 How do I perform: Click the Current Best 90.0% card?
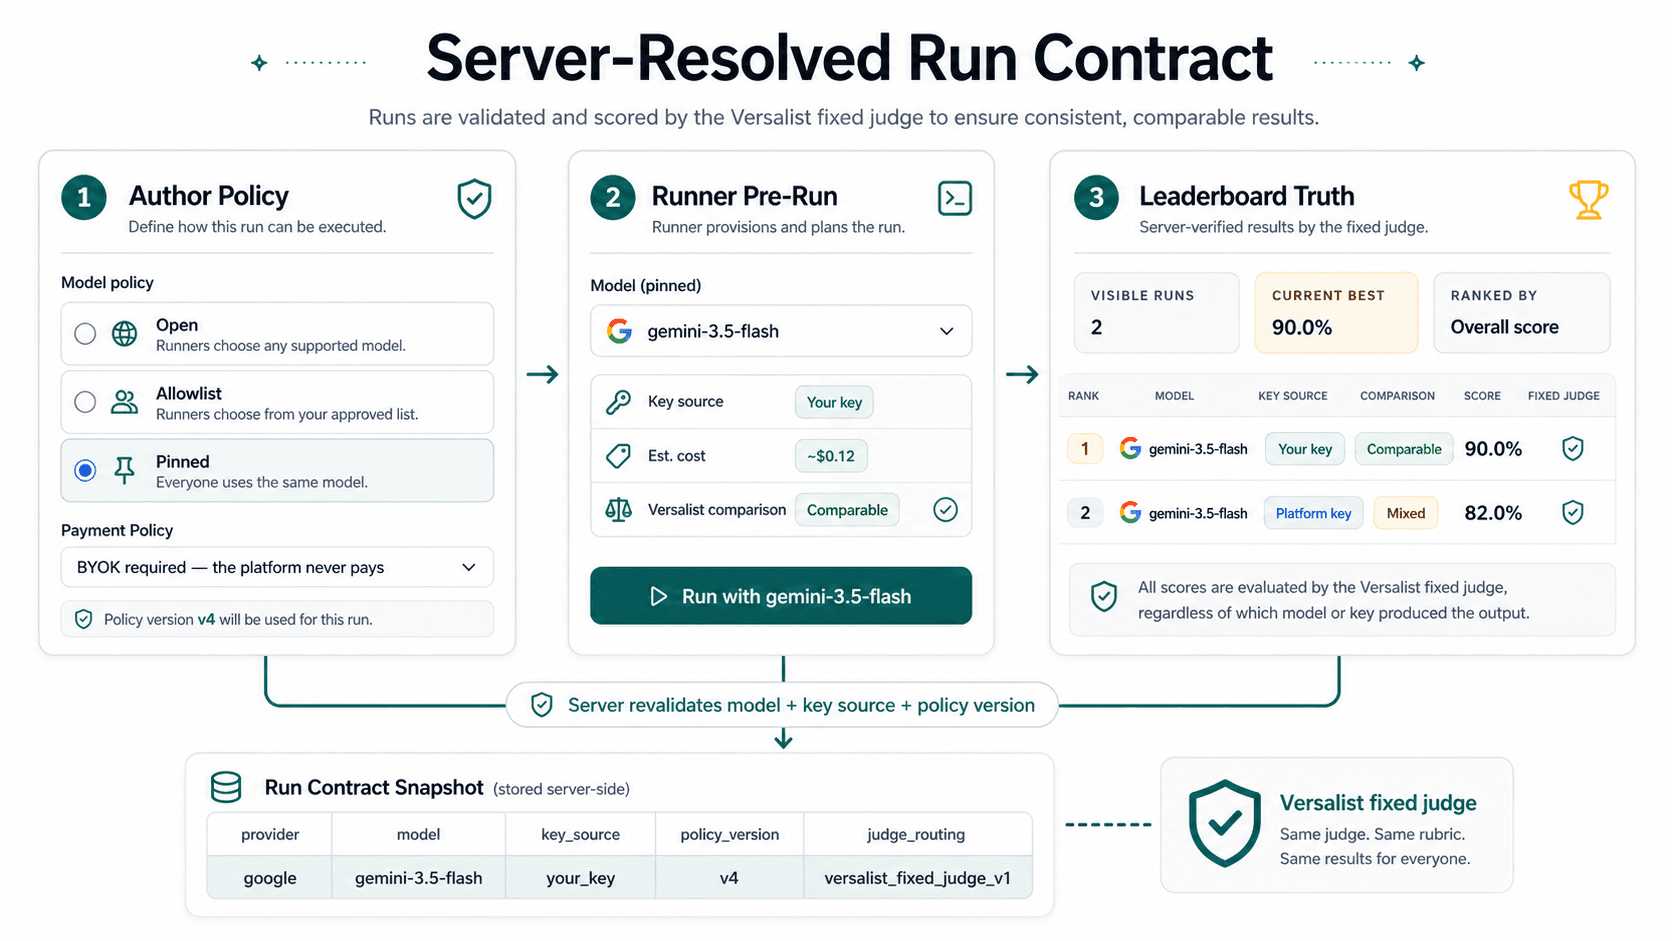[1336, 313]
